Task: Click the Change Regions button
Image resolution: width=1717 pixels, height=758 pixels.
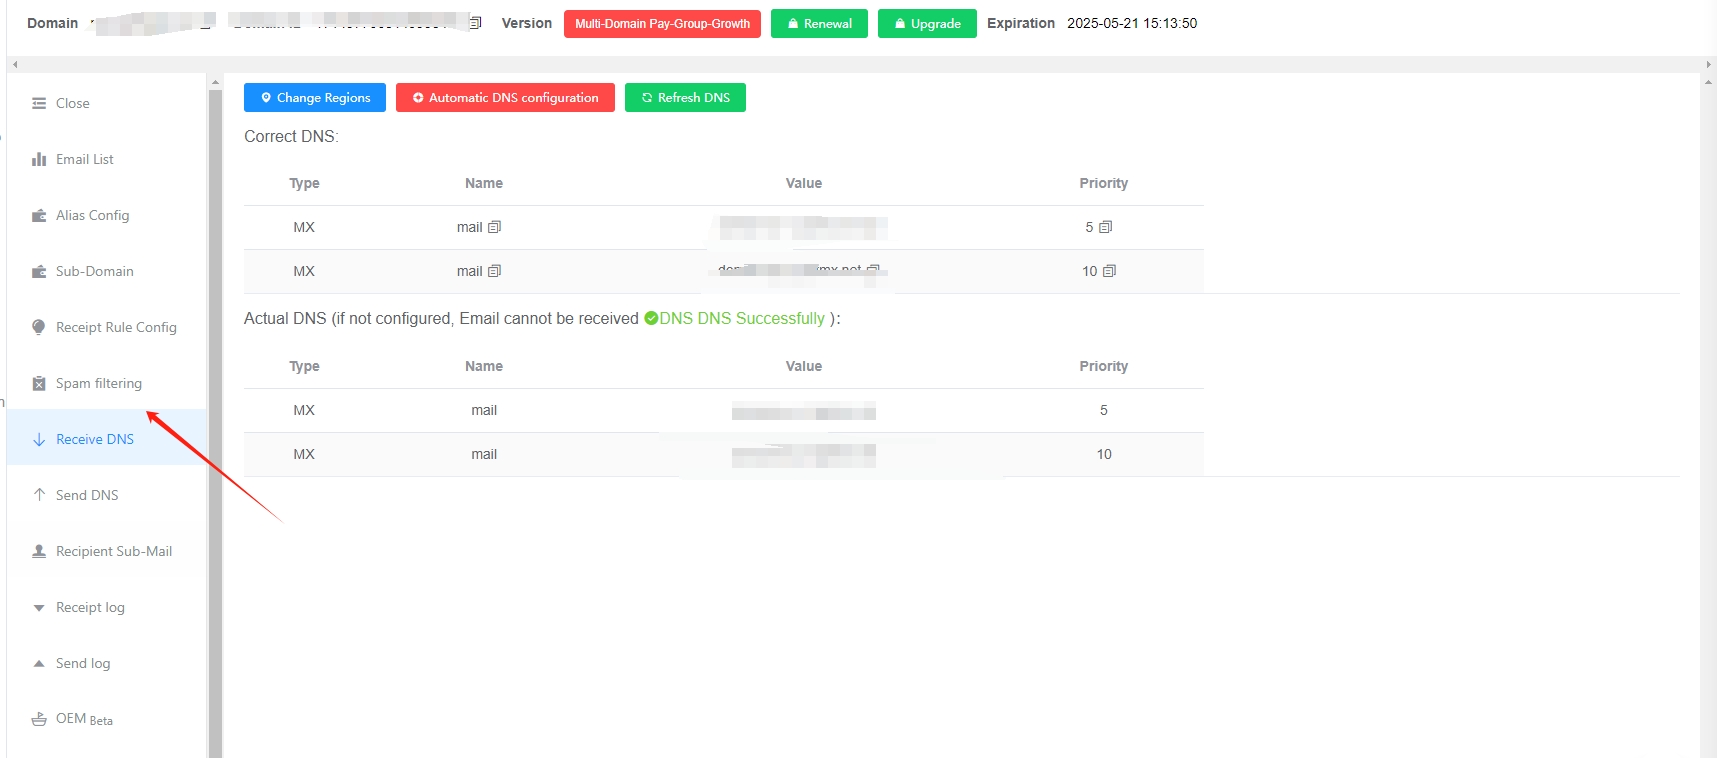Action: point(315,98)
